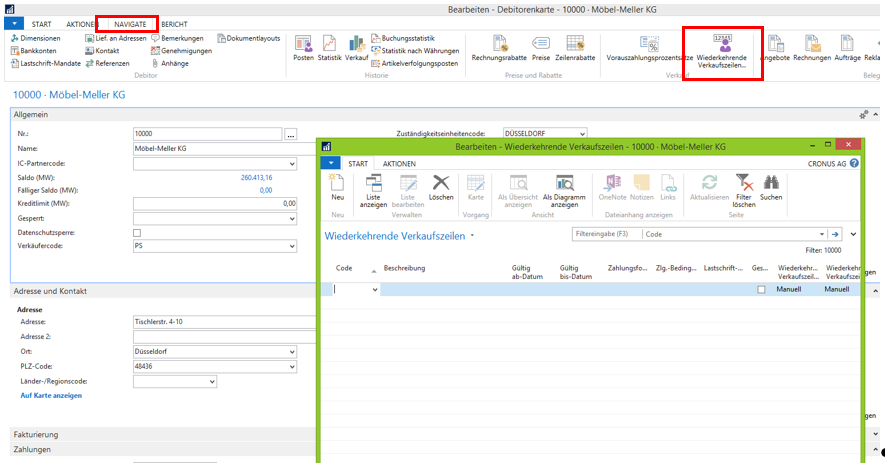Switch to the BERICHT ribbon tab

click(x=174, y=24)
